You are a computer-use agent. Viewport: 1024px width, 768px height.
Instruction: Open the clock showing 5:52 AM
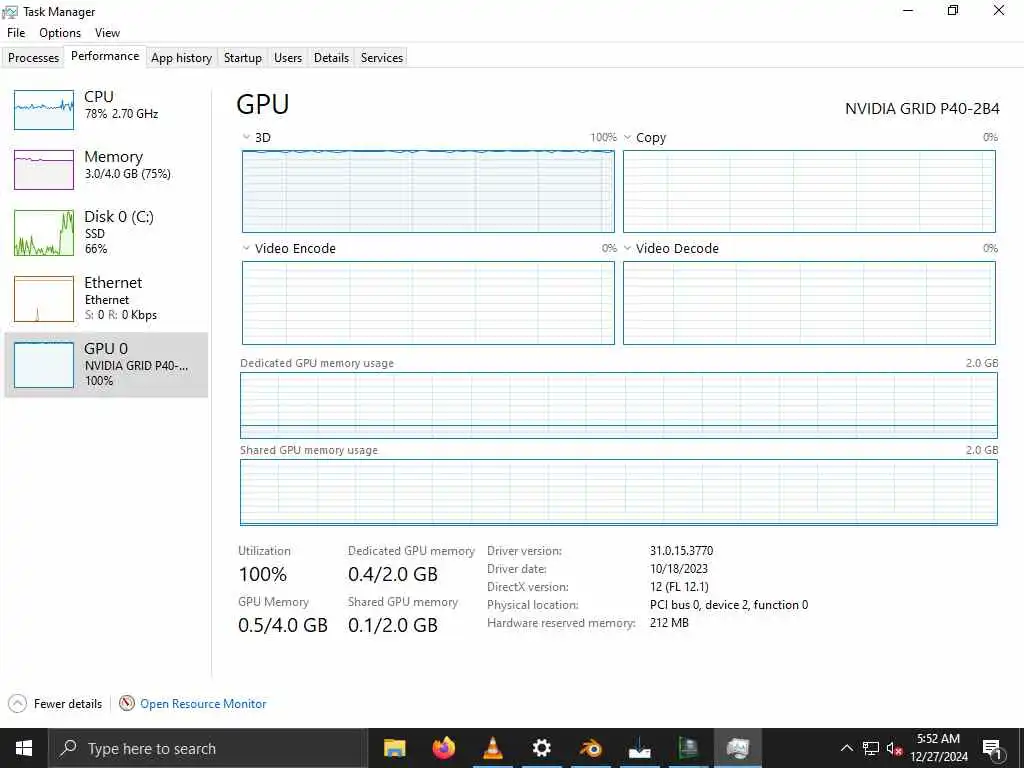click(x=938, y=748)
